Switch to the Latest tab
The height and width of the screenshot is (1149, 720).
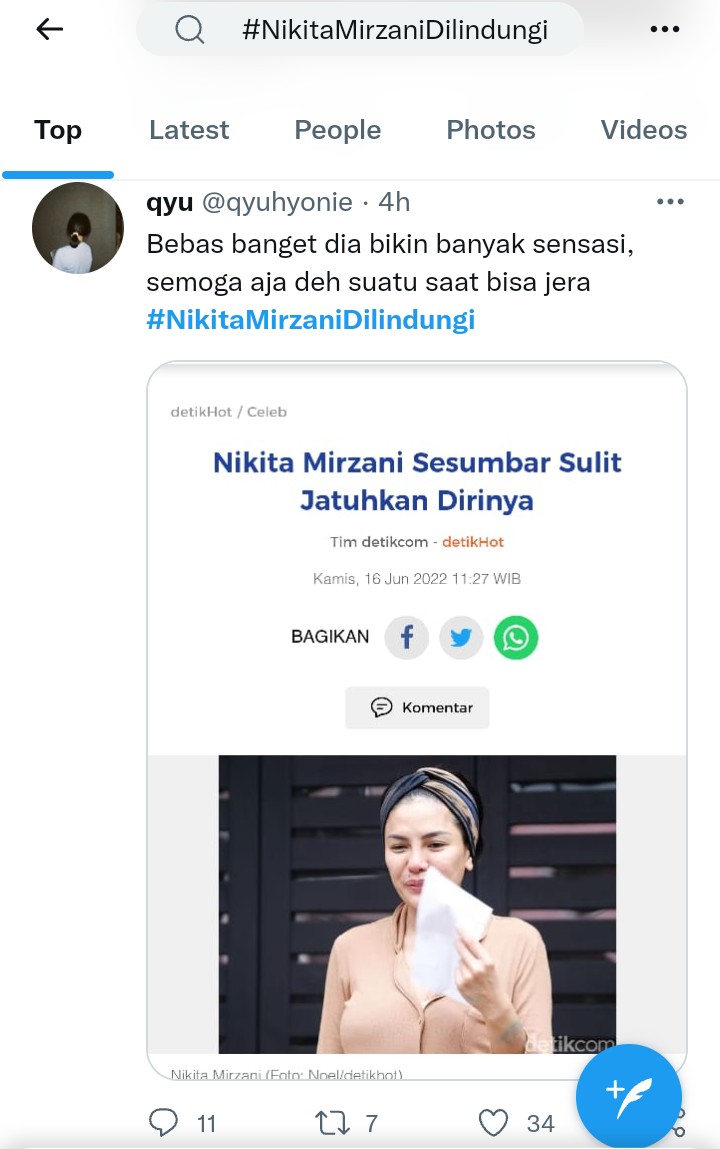click(x=189, y=130)
